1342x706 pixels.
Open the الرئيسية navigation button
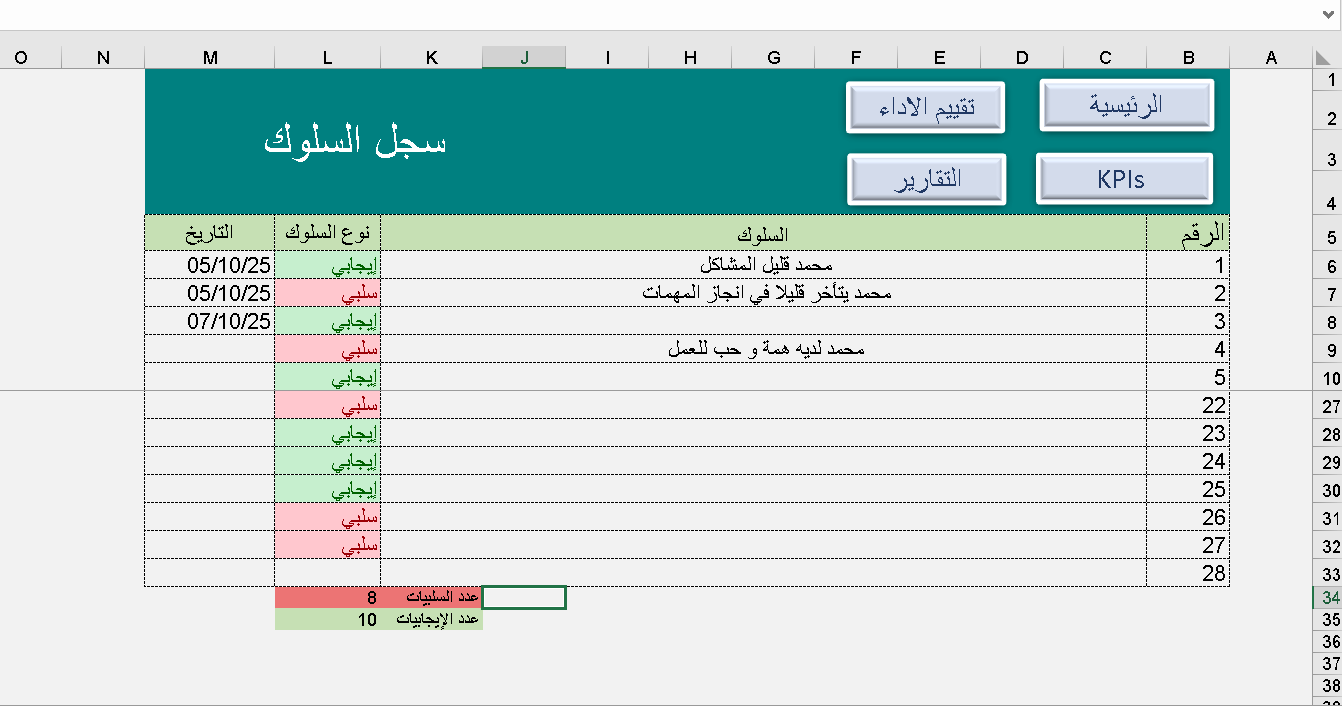(1124, 105)
